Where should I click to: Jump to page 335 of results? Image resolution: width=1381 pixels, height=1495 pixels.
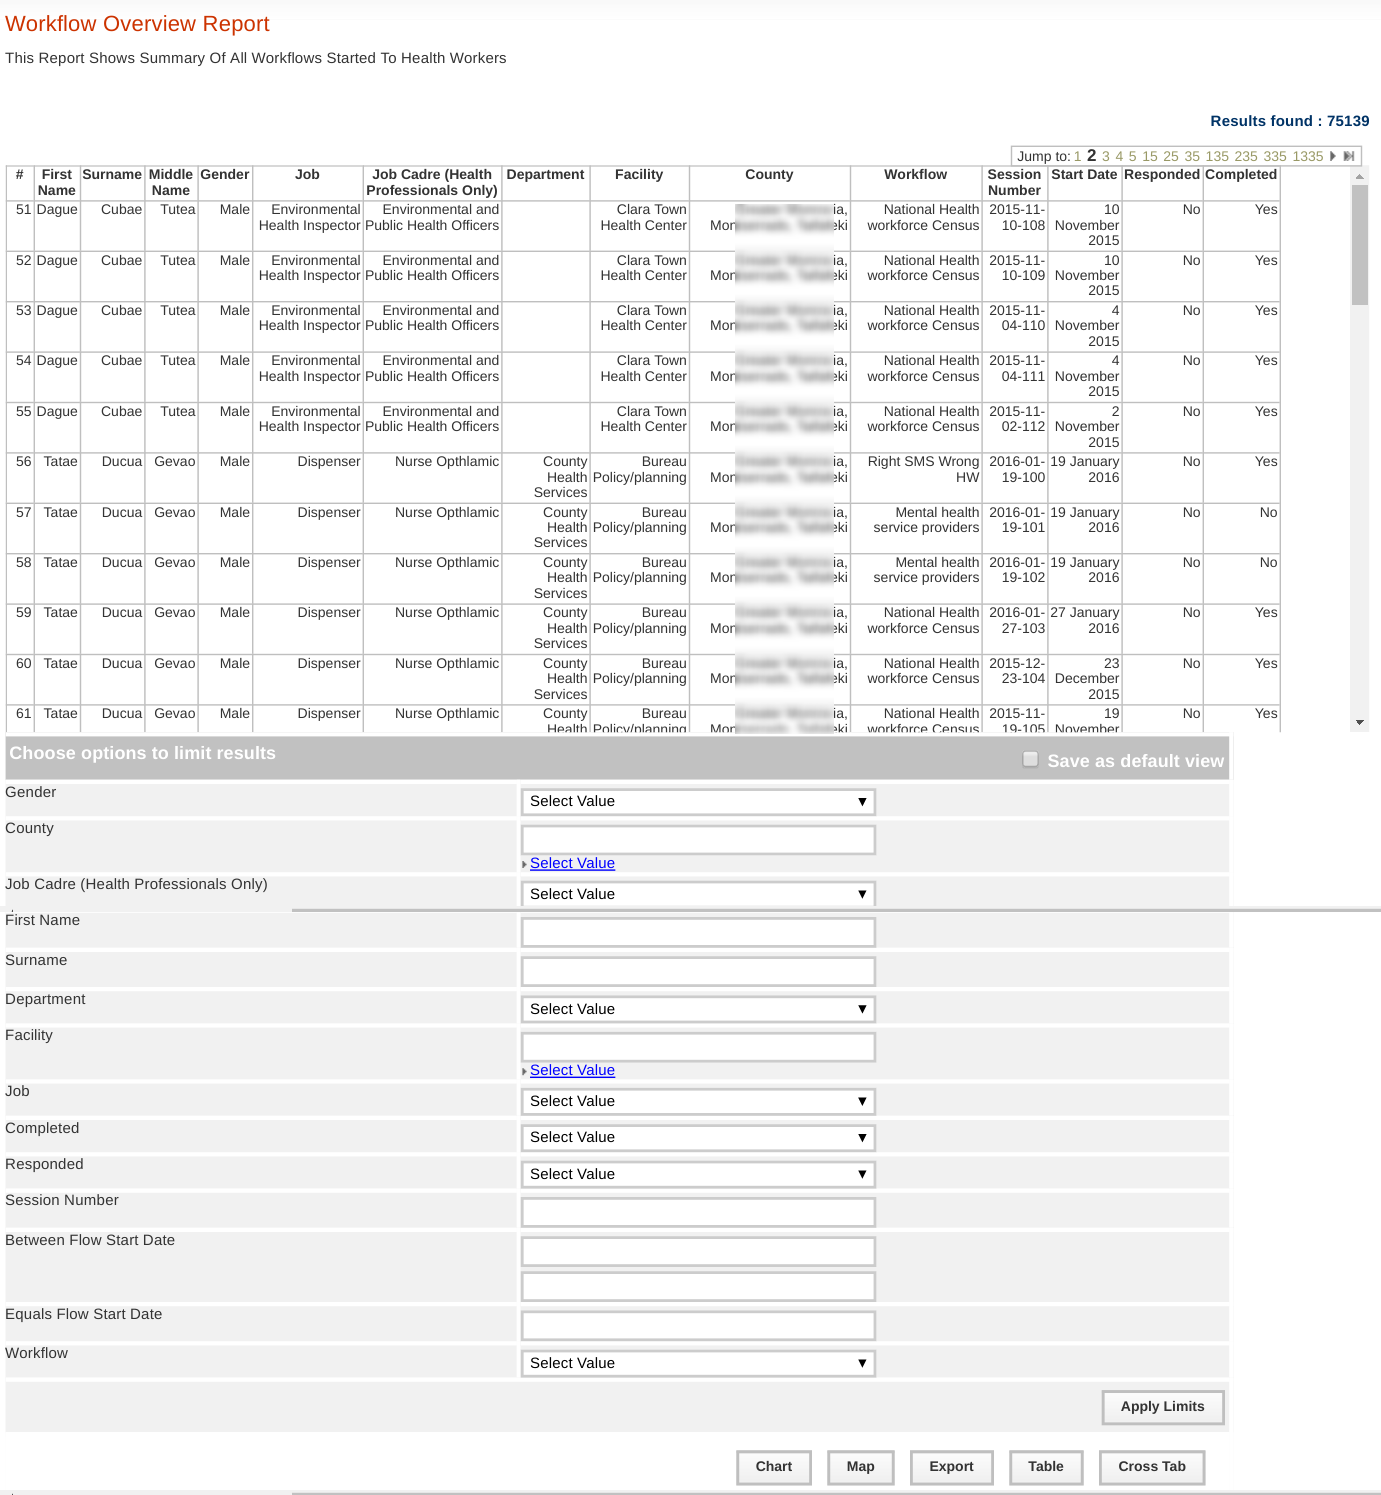(x=1275, y=156)
